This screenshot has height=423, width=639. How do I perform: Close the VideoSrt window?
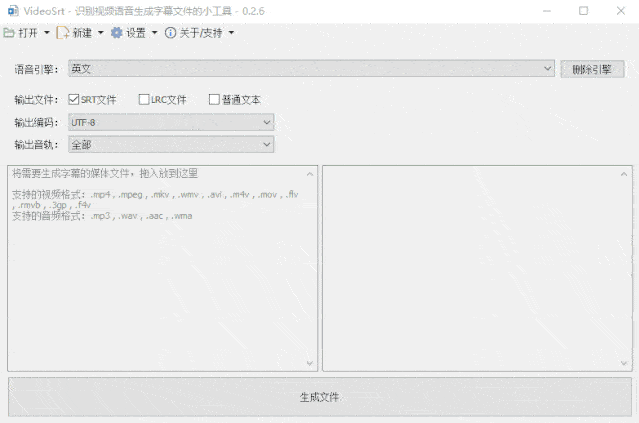(621, 11)
